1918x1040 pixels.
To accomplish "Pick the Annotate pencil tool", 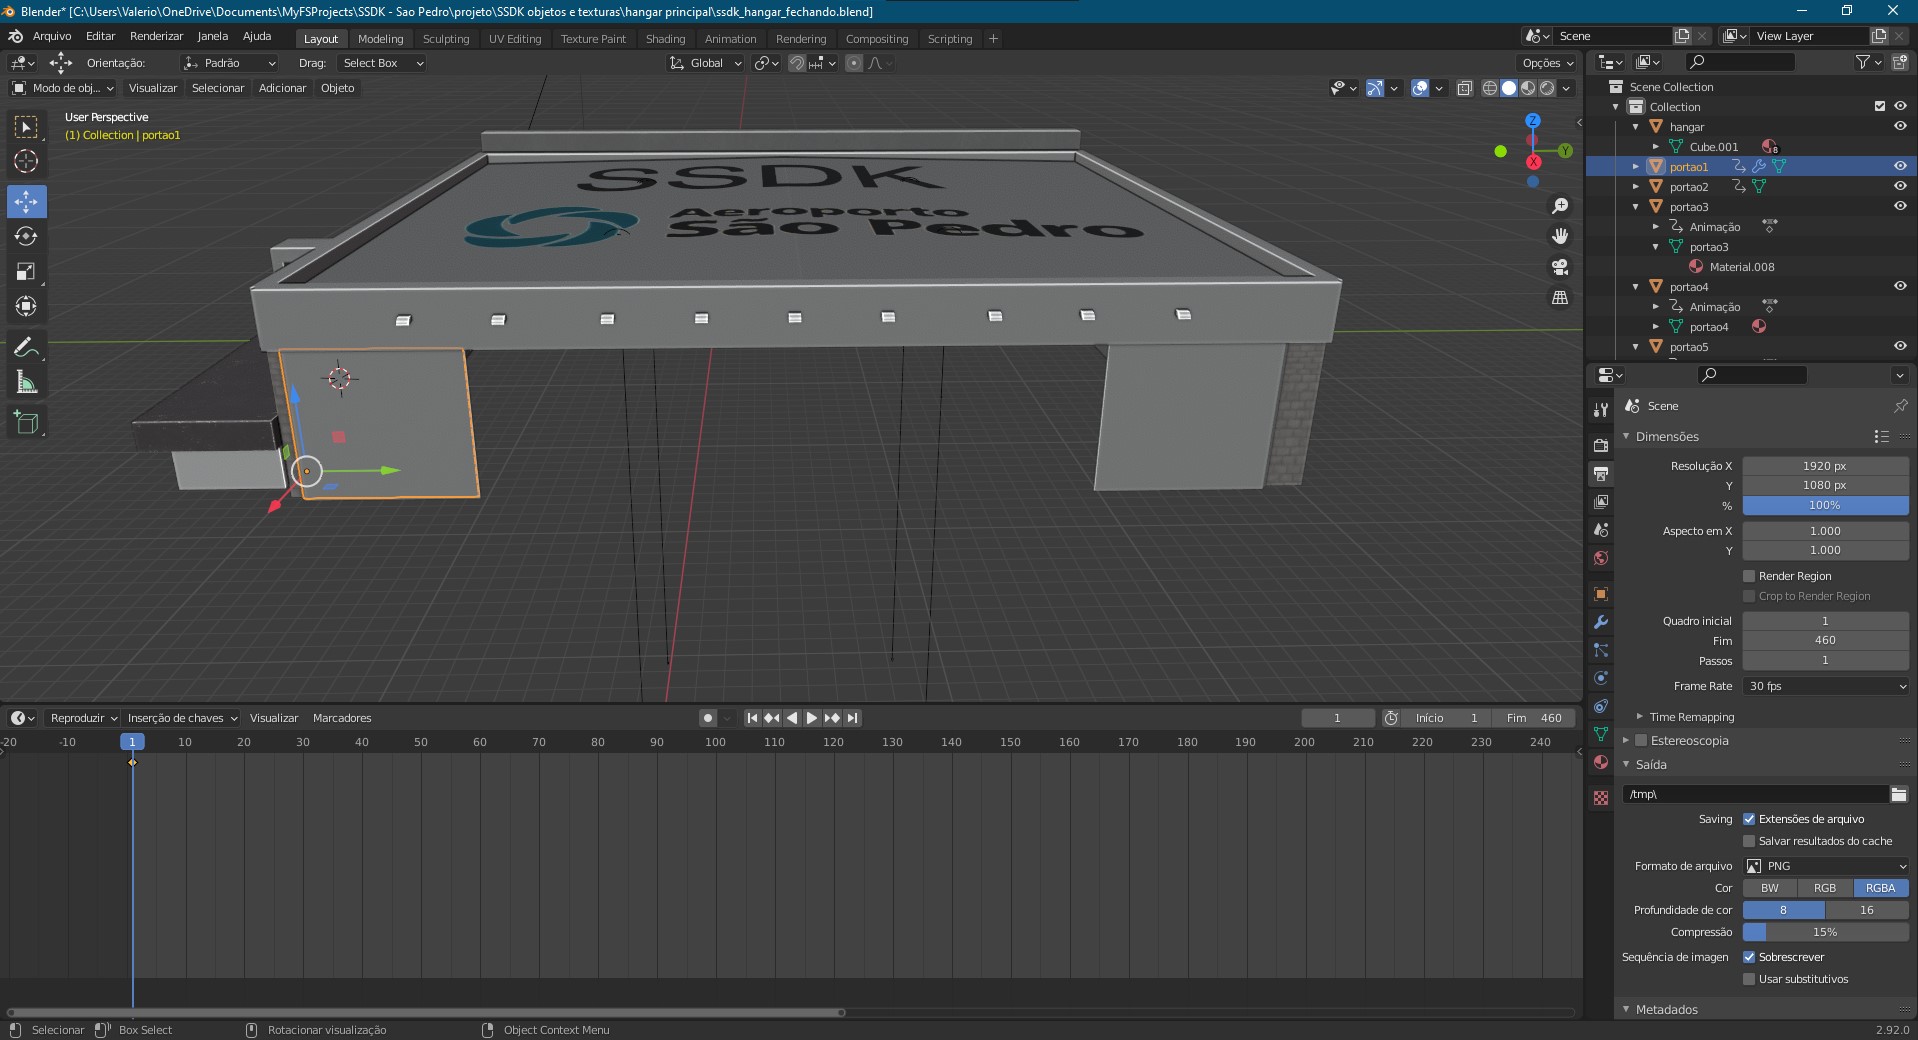I will (26, 347).
